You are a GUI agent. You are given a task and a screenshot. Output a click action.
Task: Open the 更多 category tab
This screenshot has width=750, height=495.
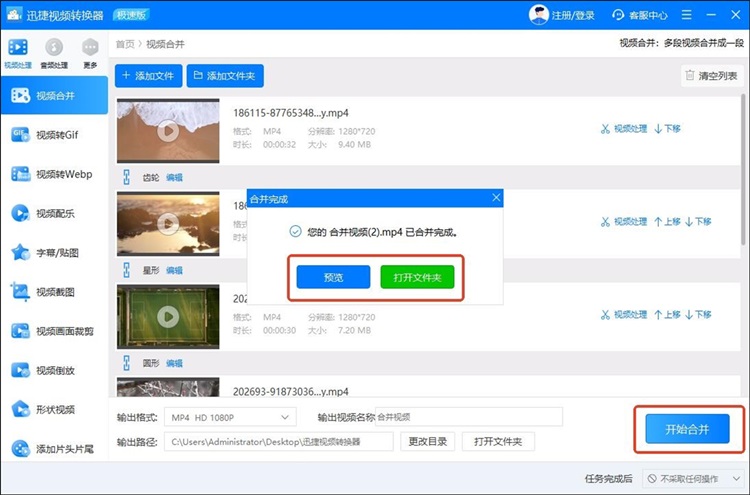click(x=90, y=54)
